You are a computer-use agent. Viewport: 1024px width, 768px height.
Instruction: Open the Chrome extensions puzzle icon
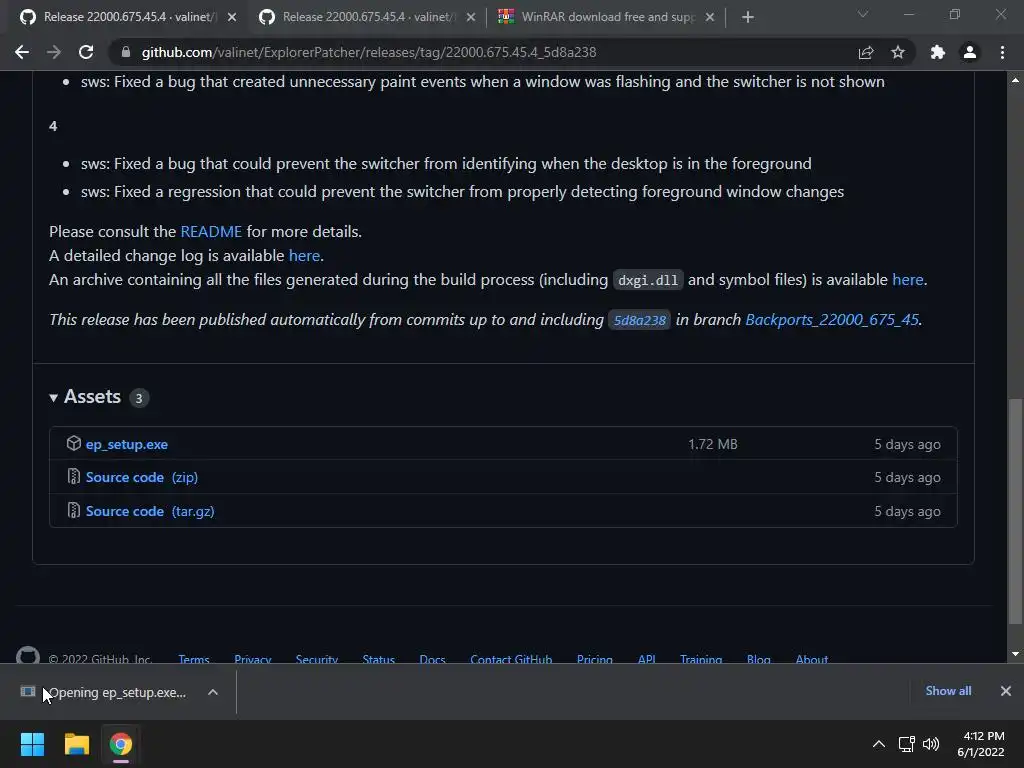[938, 52]
